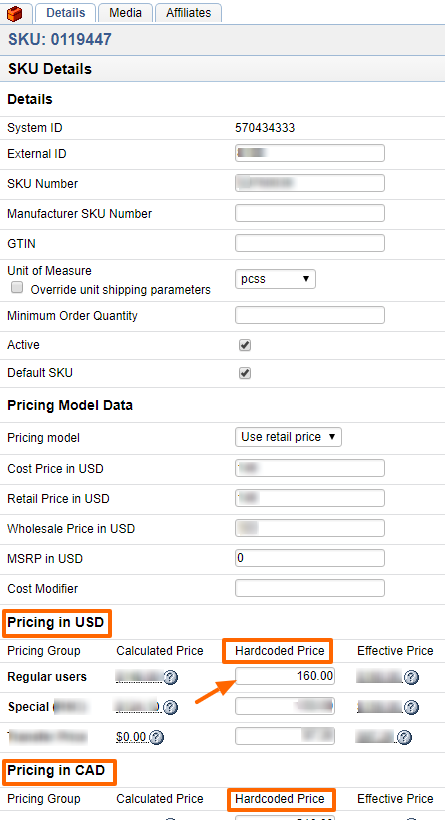Open help for Regular users calculated price
The height and width of the screenshot is (820, 445).
[170, 678]
